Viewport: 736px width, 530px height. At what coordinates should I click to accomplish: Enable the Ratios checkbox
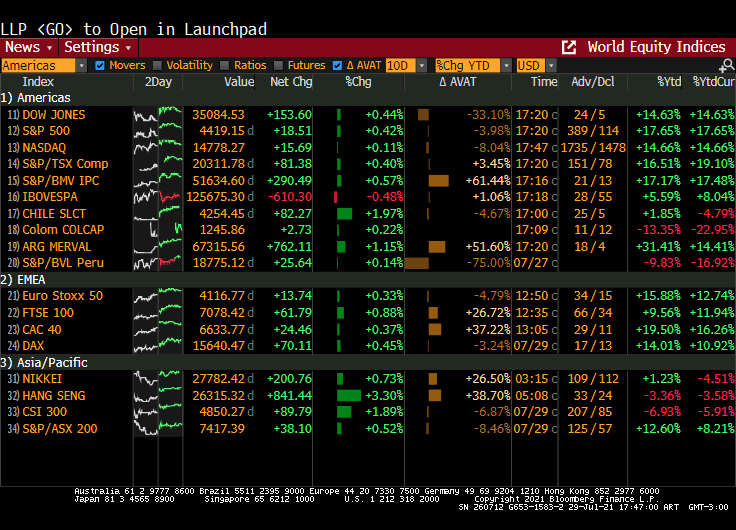(x=225, y=65)
